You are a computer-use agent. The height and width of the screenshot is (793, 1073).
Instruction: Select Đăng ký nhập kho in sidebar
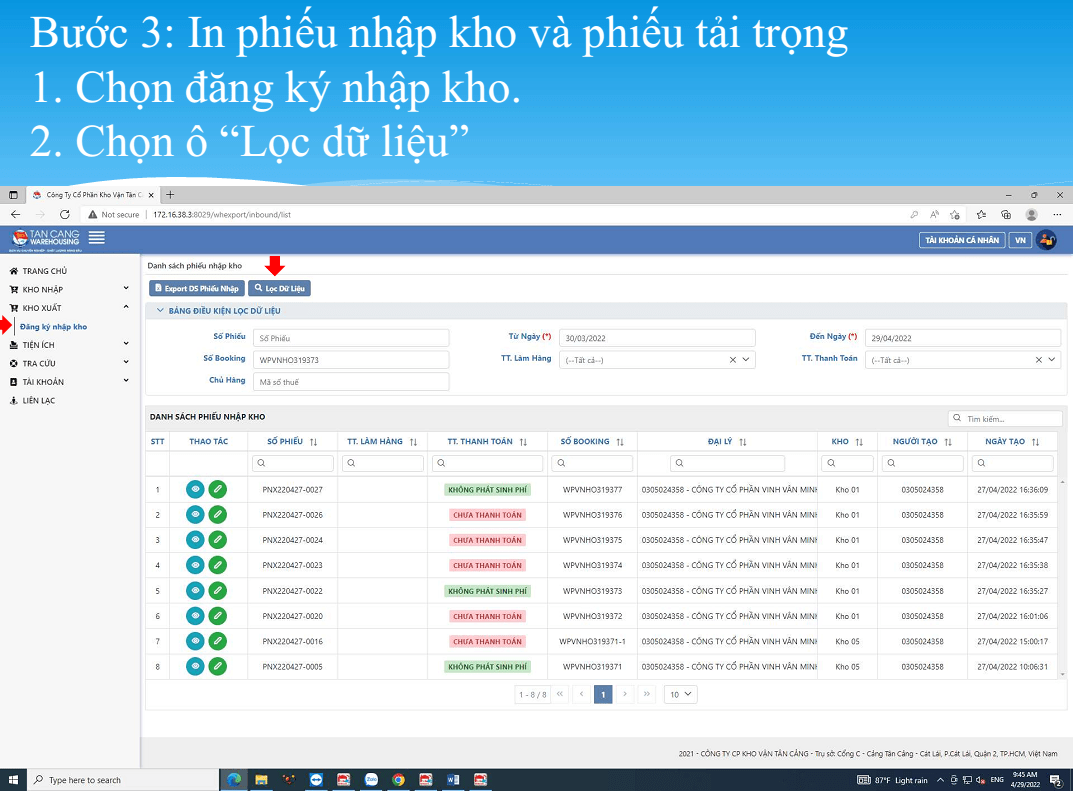coord(53,327)
